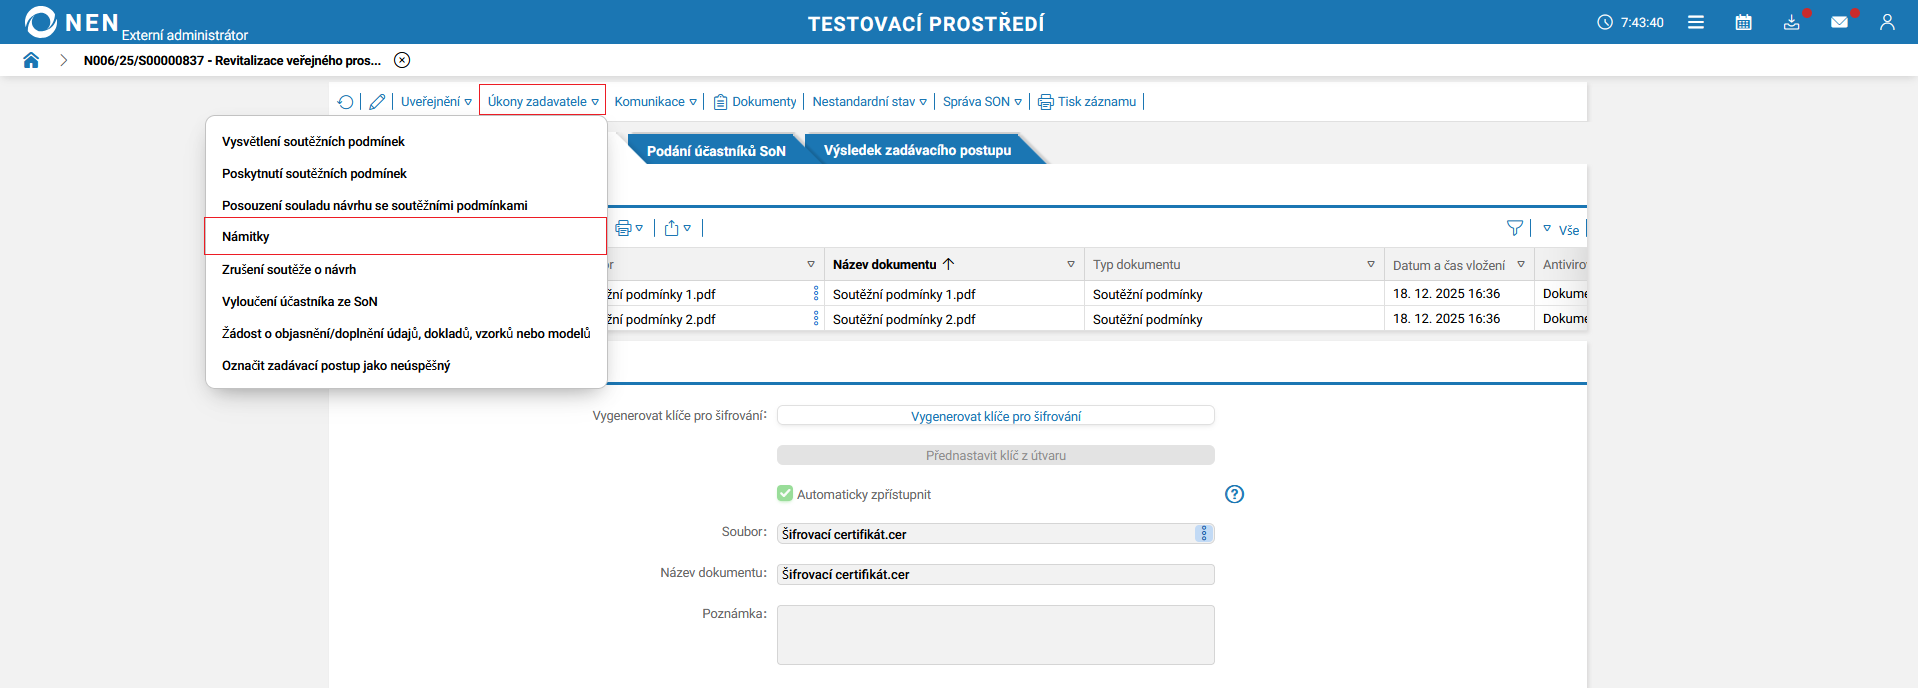This screenshot has height=688, width=1918.
Task: Switch to Výsledek zadávacího postupu tab
Action: (x=917, y=150)
